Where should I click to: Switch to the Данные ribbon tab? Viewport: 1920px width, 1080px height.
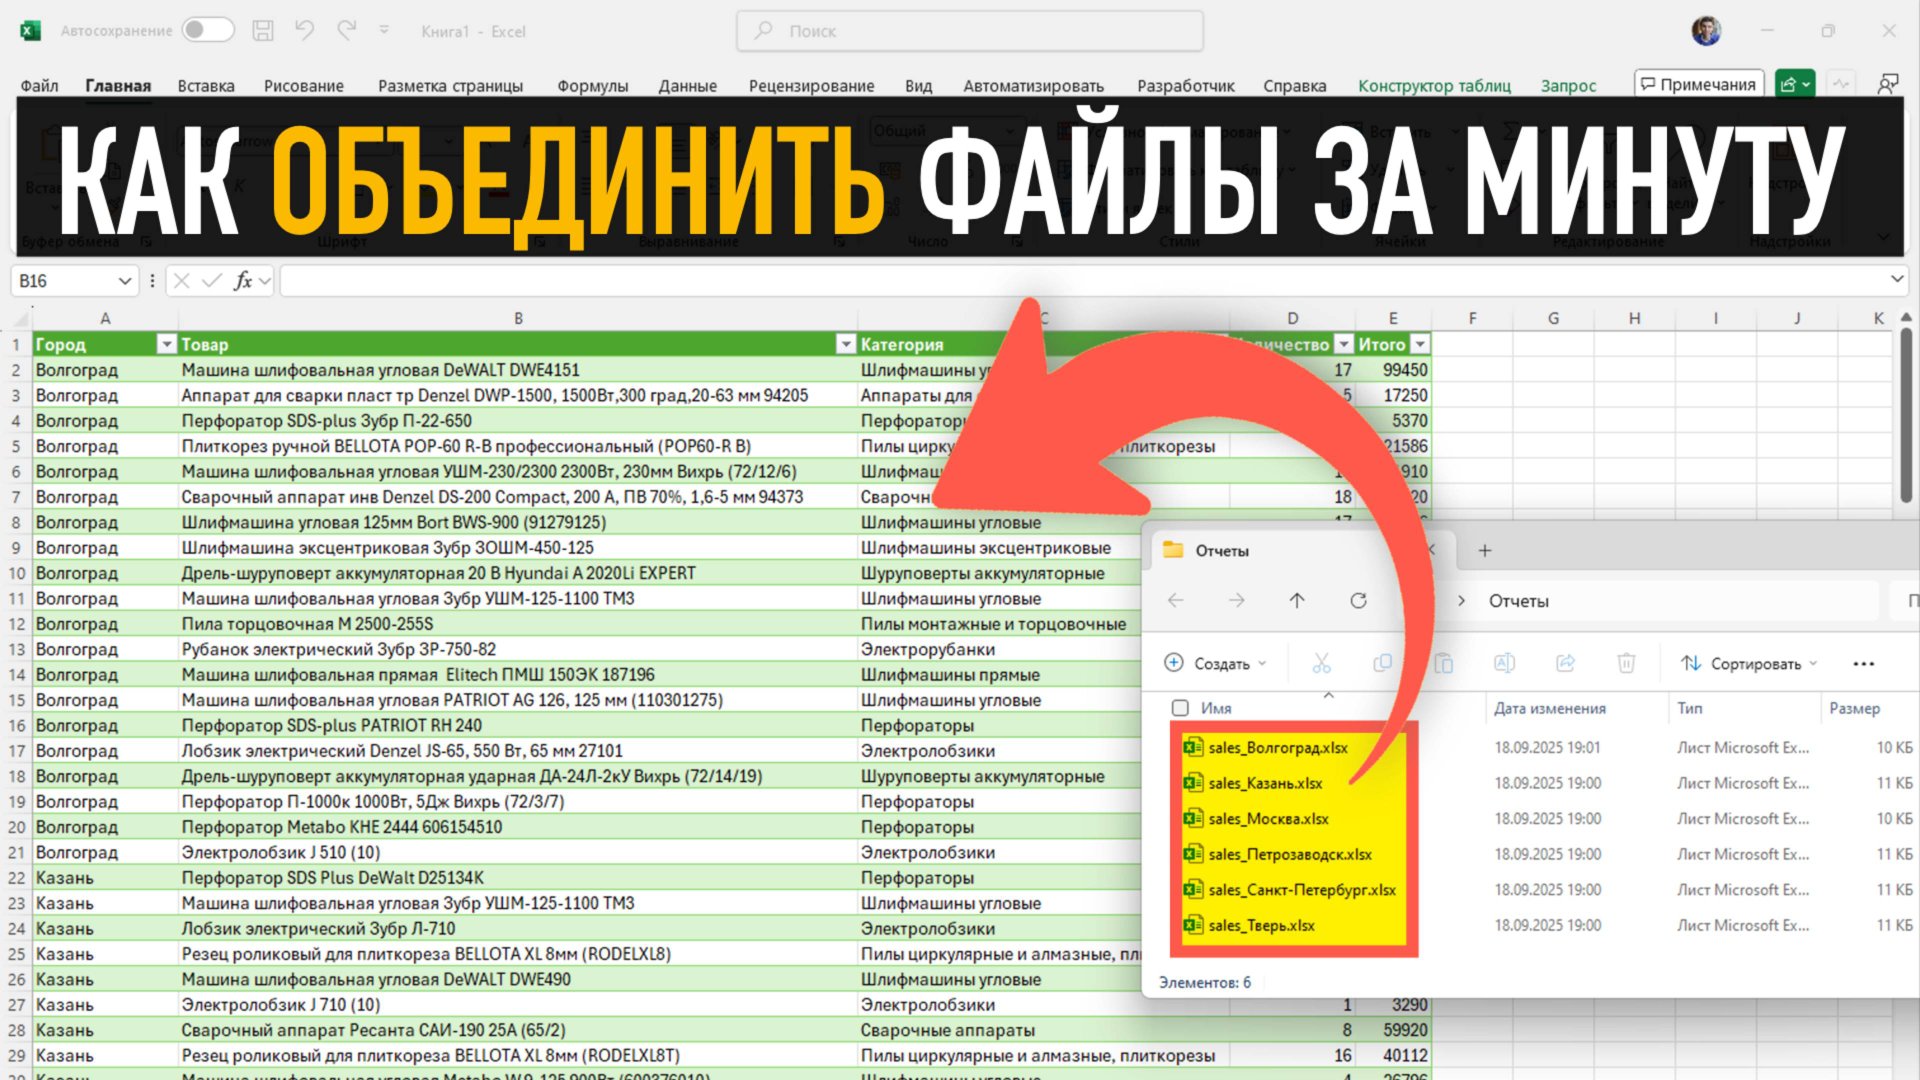[x=687, y=85]
